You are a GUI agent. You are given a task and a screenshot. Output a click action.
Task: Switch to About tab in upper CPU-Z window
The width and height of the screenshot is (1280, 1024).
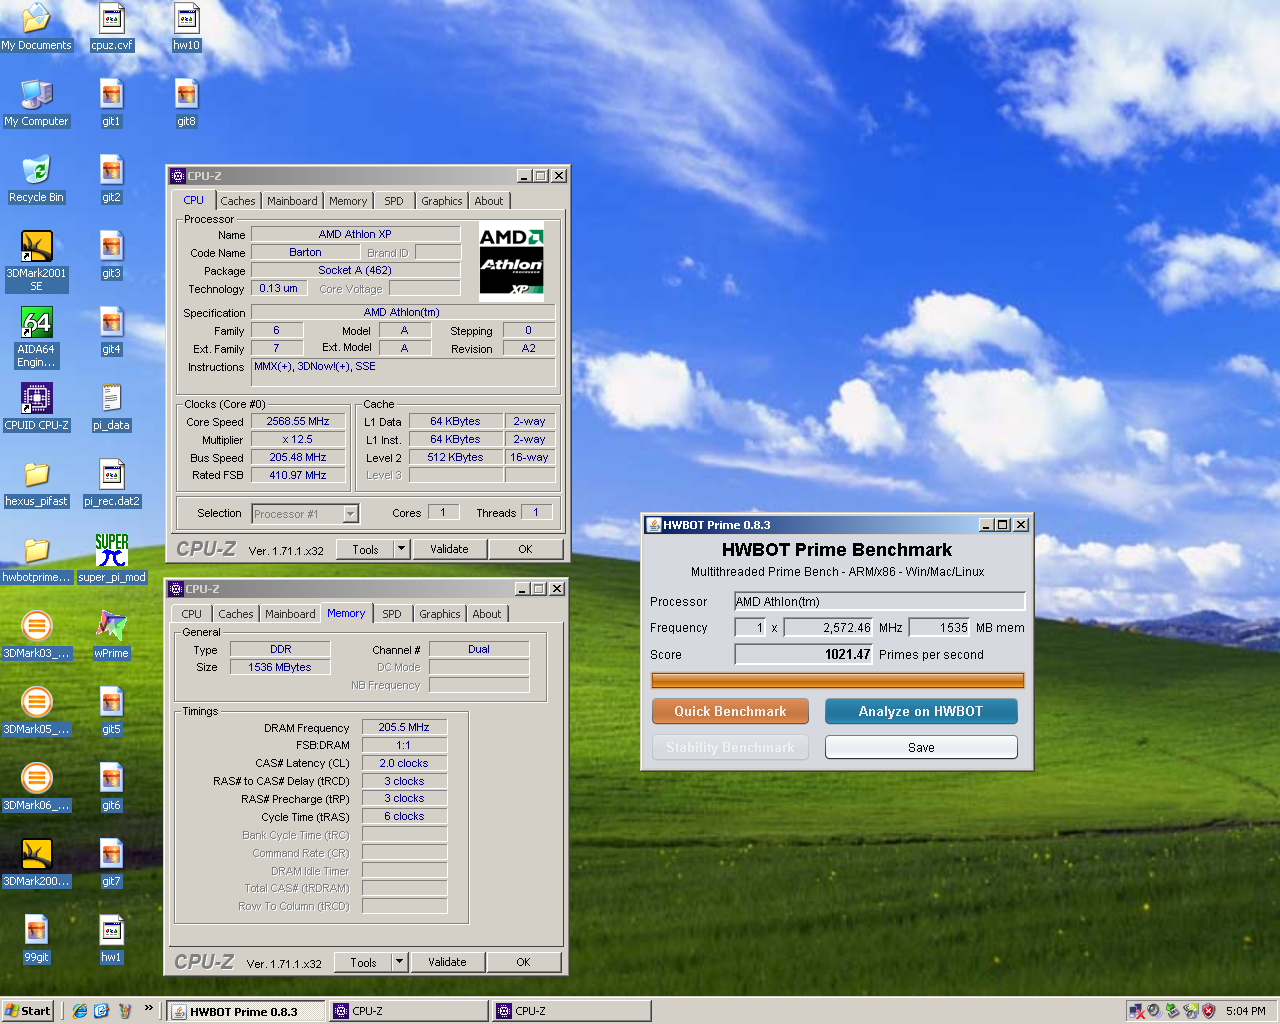(489, 201)
